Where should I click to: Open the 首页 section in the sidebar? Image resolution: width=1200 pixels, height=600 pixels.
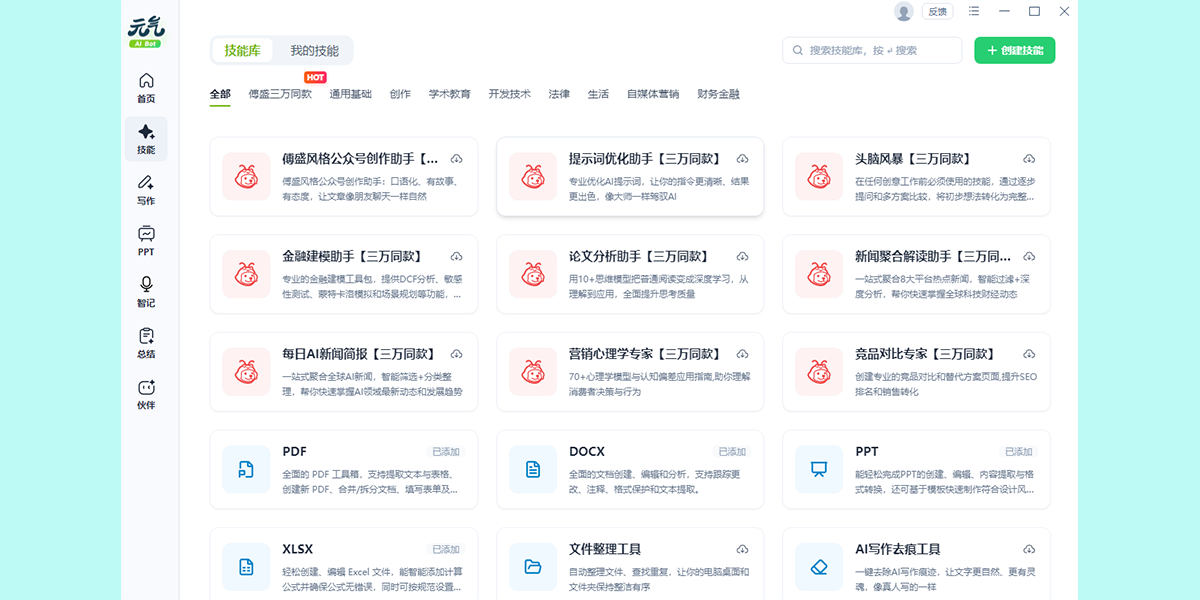(145, 90)
